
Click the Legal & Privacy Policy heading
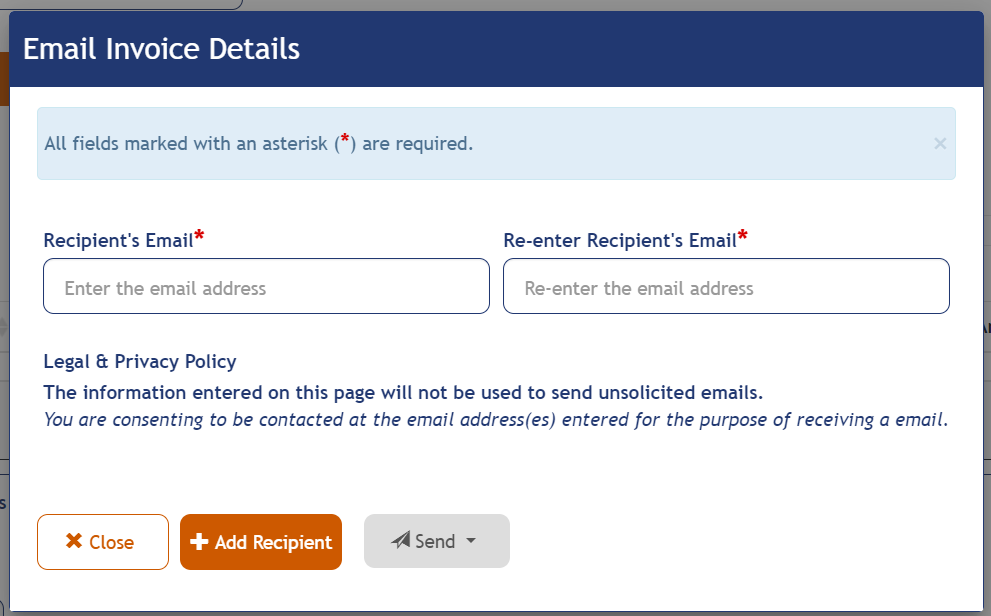pos(139,361)
